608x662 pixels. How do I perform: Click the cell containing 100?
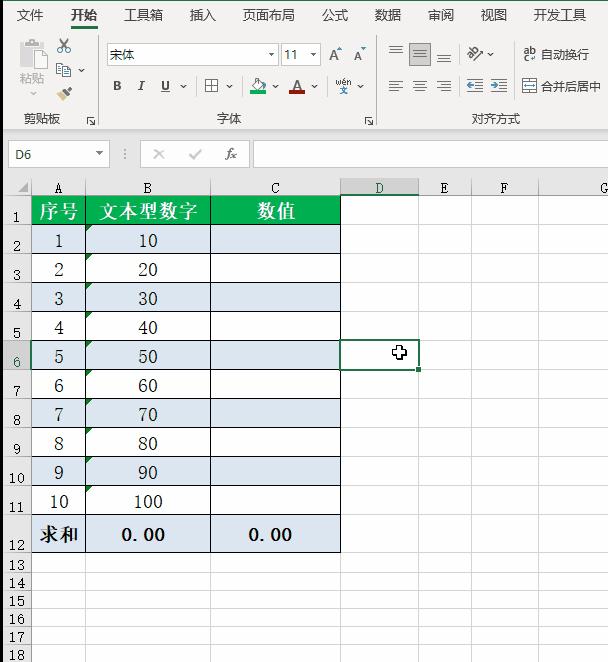click(x=148, y=501)
